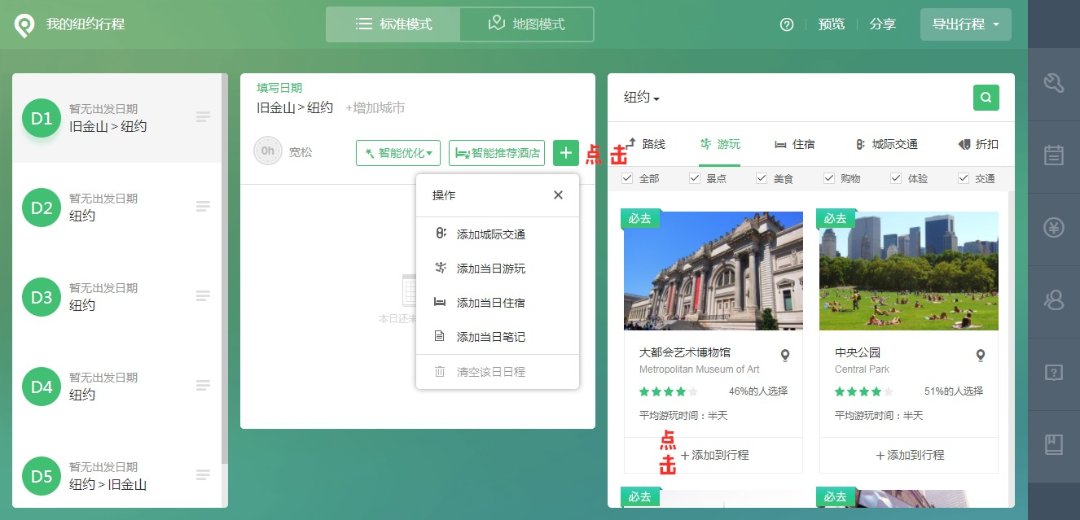Image resolution: width=1080 pixels, height=520 pixels.
Task: Toggle the 全部 checkbox
Action: (x=627, y=178)
